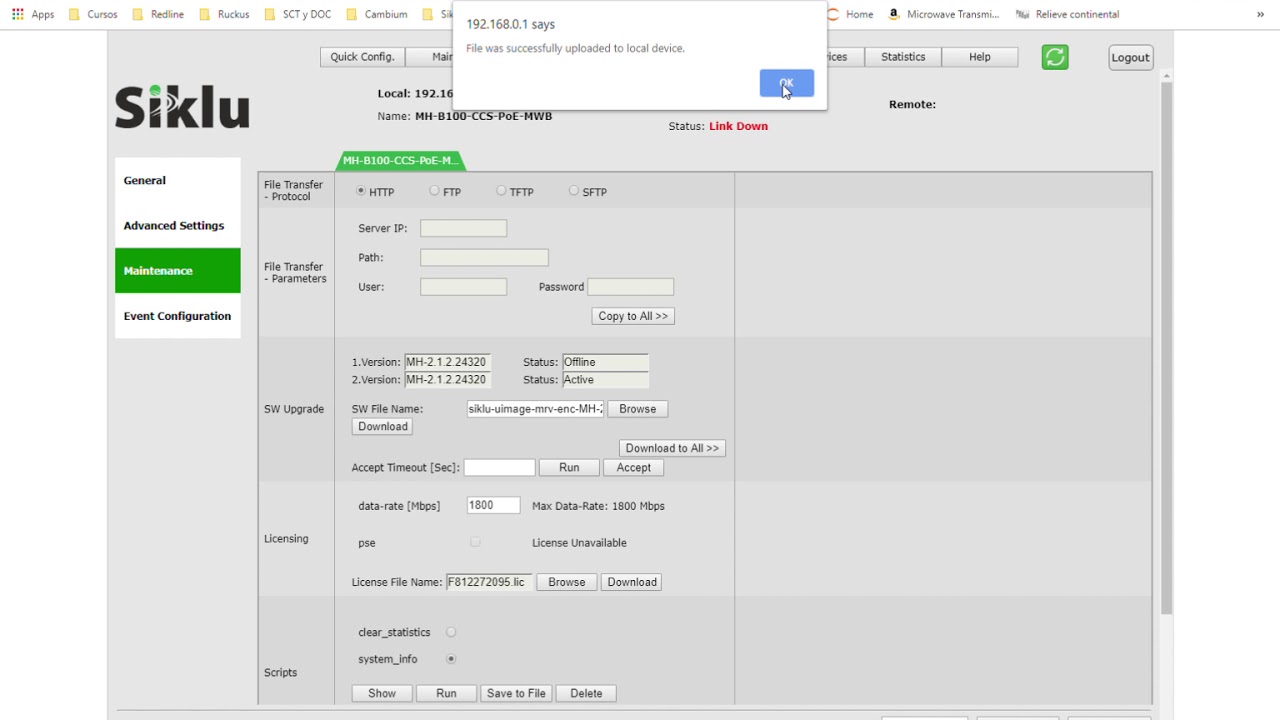Screen dimensions: 1280x720
Task: Click Max Data-Rate: 1800 Mbps text
Action: click(x=598, y=506)
